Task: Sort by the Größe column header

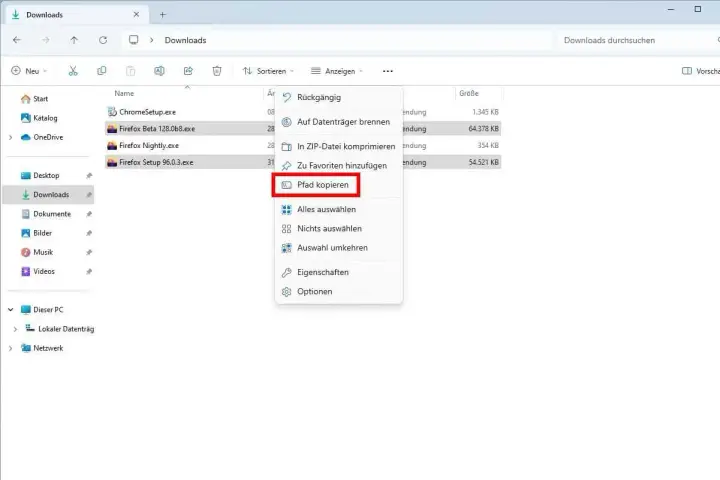Action: pos(469,93)
